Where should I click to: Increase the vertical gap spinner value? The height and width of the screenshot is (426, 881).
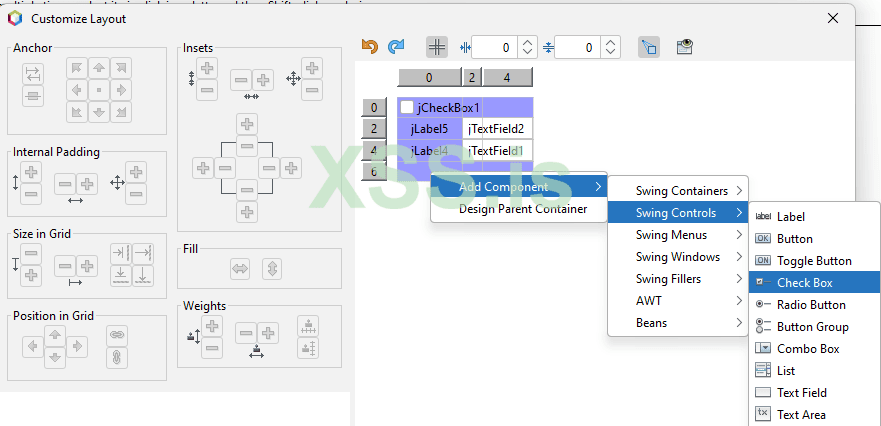coord(610,43)
